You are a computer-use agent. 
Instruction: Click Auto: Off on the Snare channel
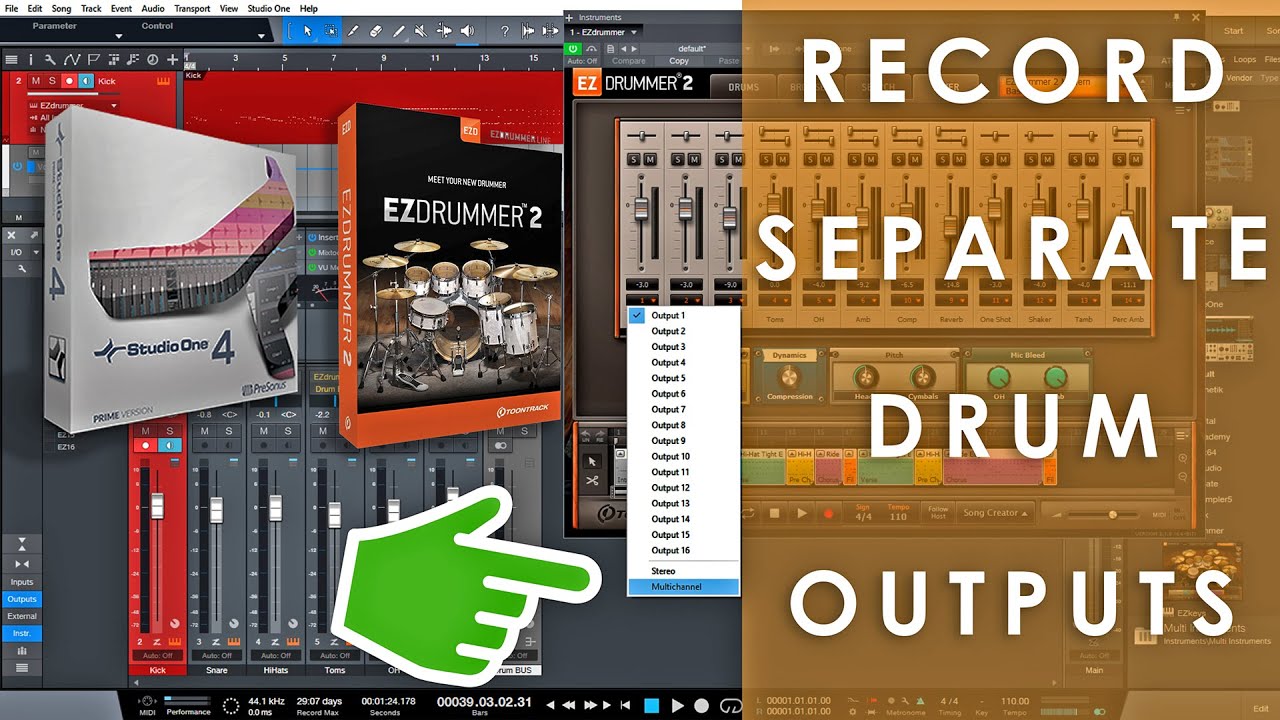tap(216, 656)
